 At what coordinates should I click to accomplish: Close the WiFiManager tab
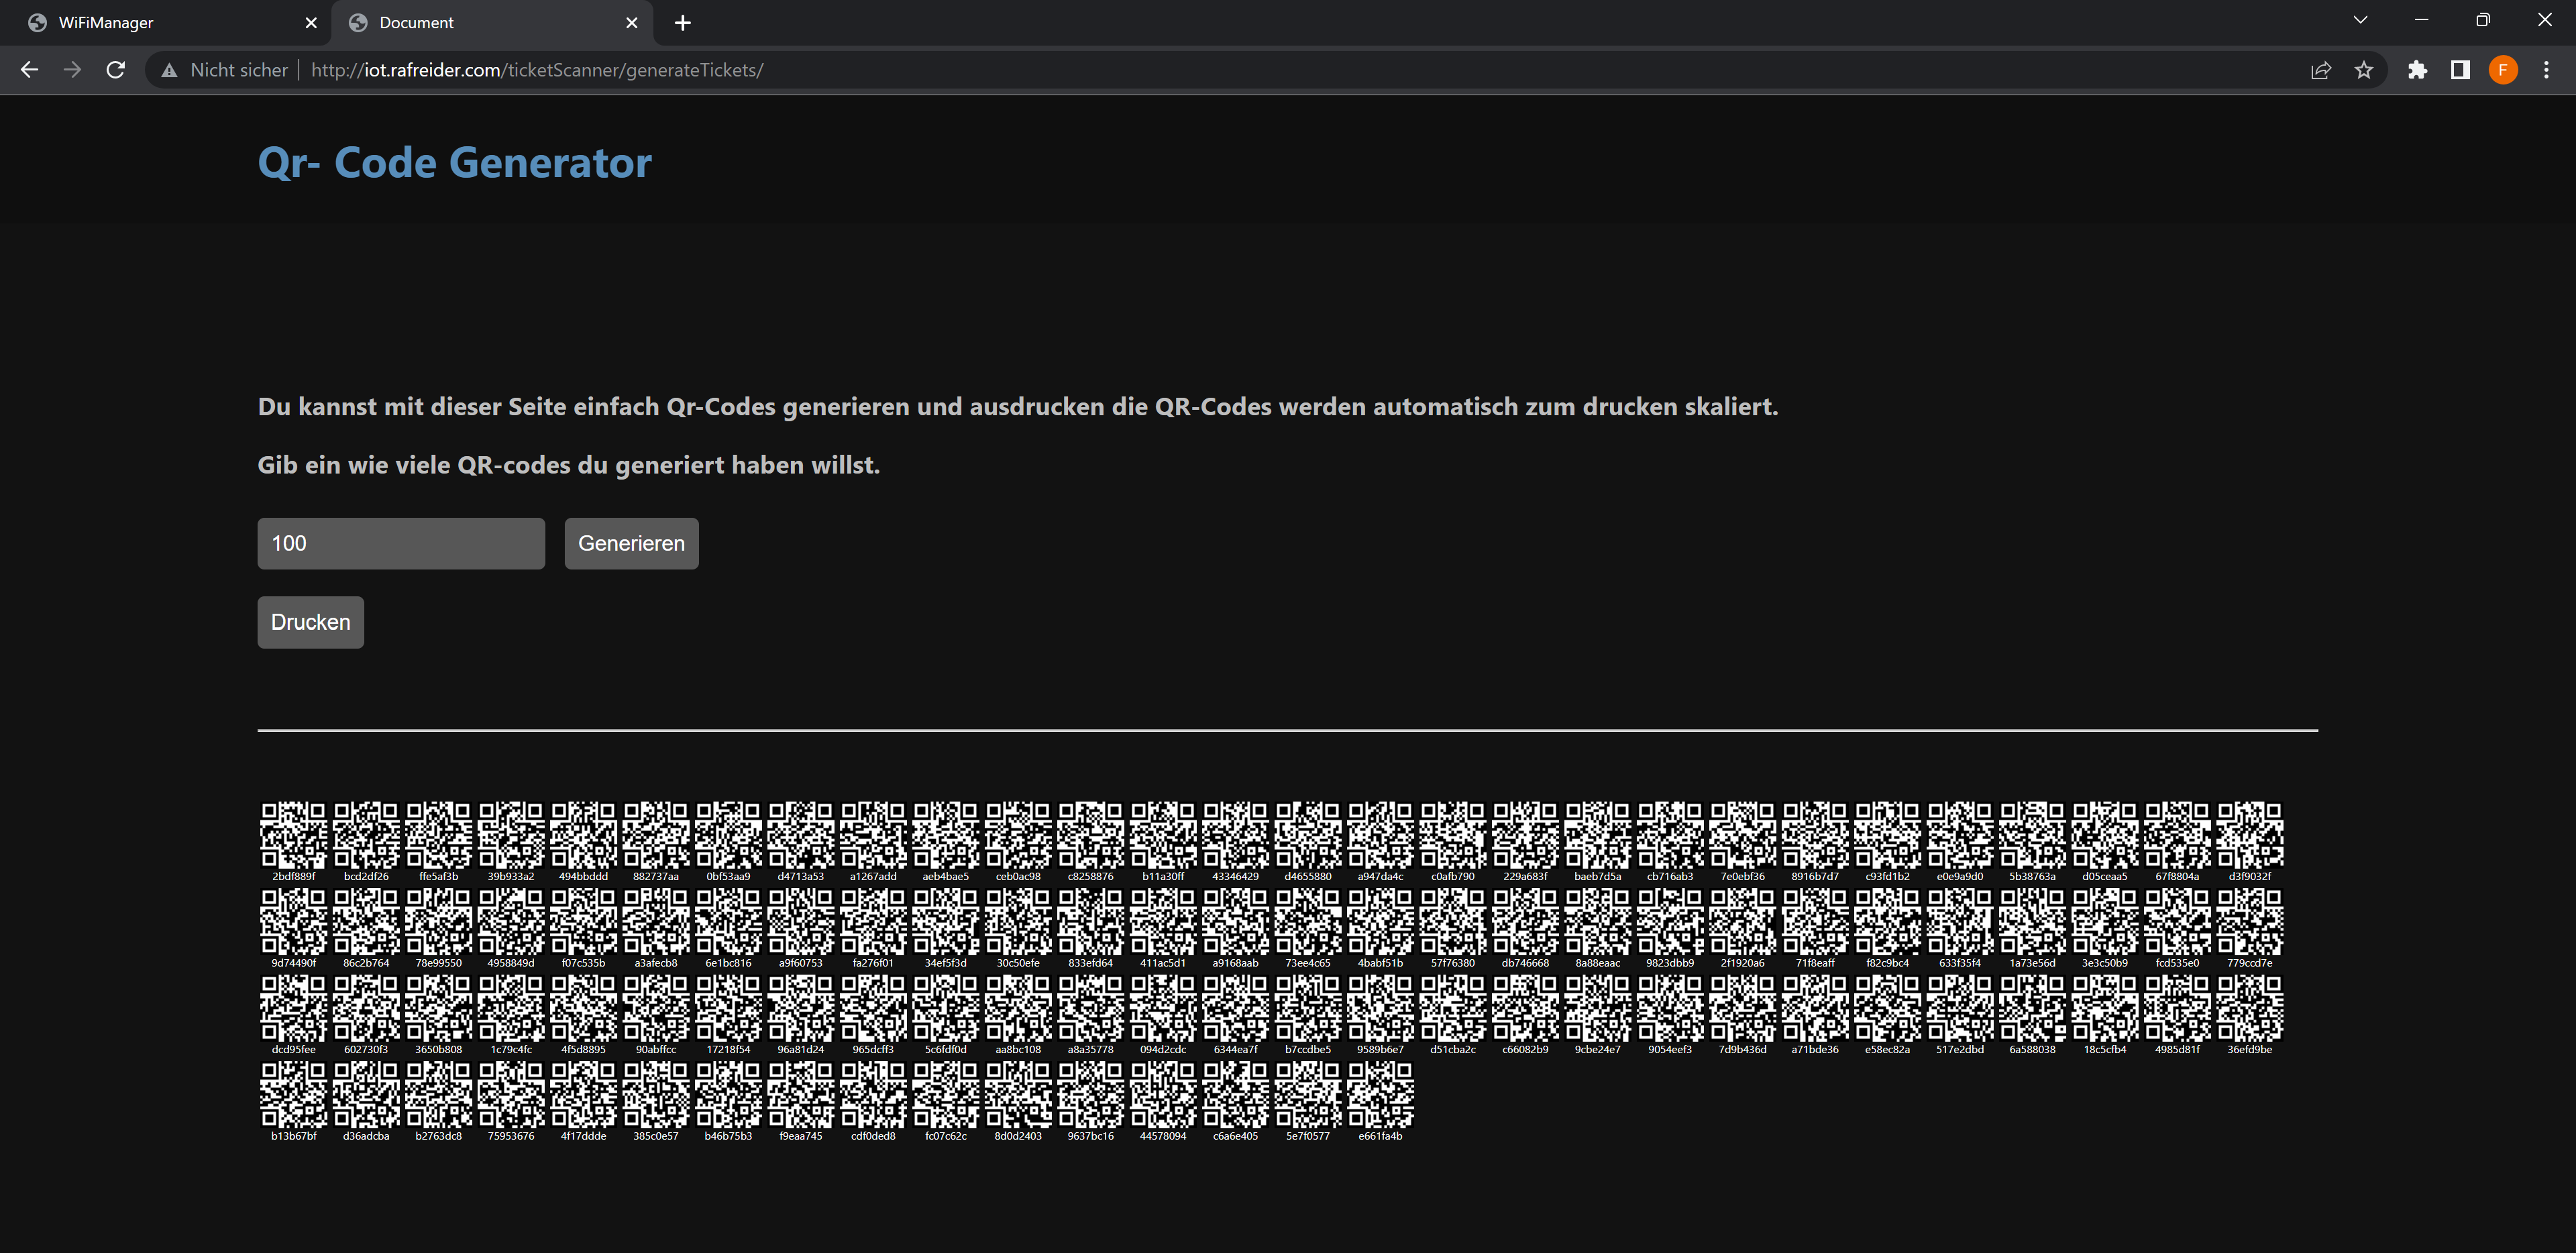[311, 22]
